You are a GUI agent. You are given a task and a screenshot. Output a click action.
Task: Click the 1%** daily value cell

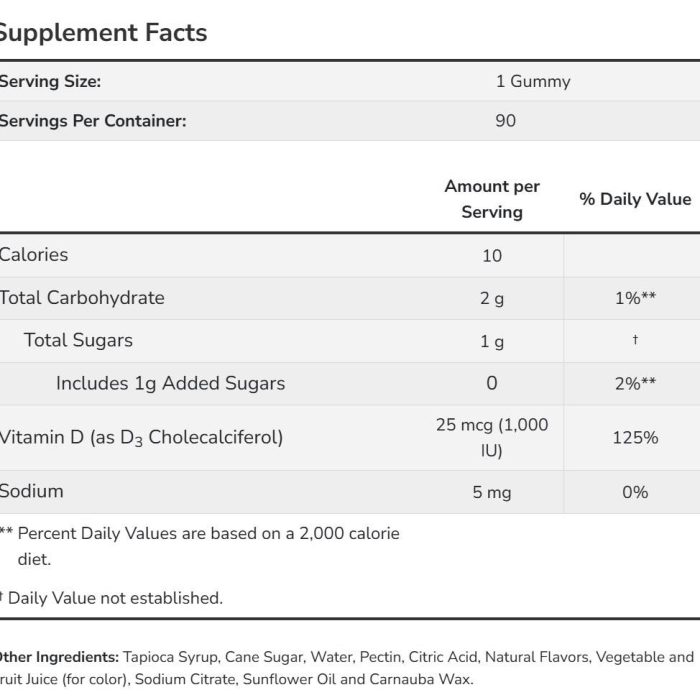pos(635,298)
